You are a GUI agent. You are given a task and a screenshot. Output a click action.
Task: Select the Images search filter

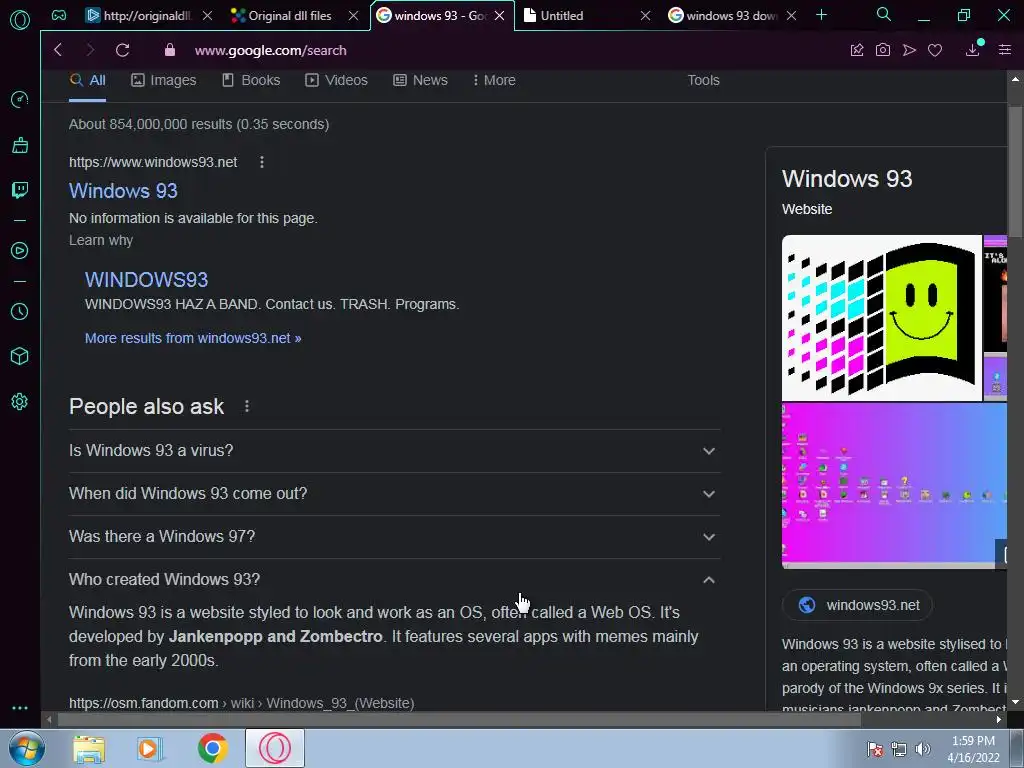(163, 80)
